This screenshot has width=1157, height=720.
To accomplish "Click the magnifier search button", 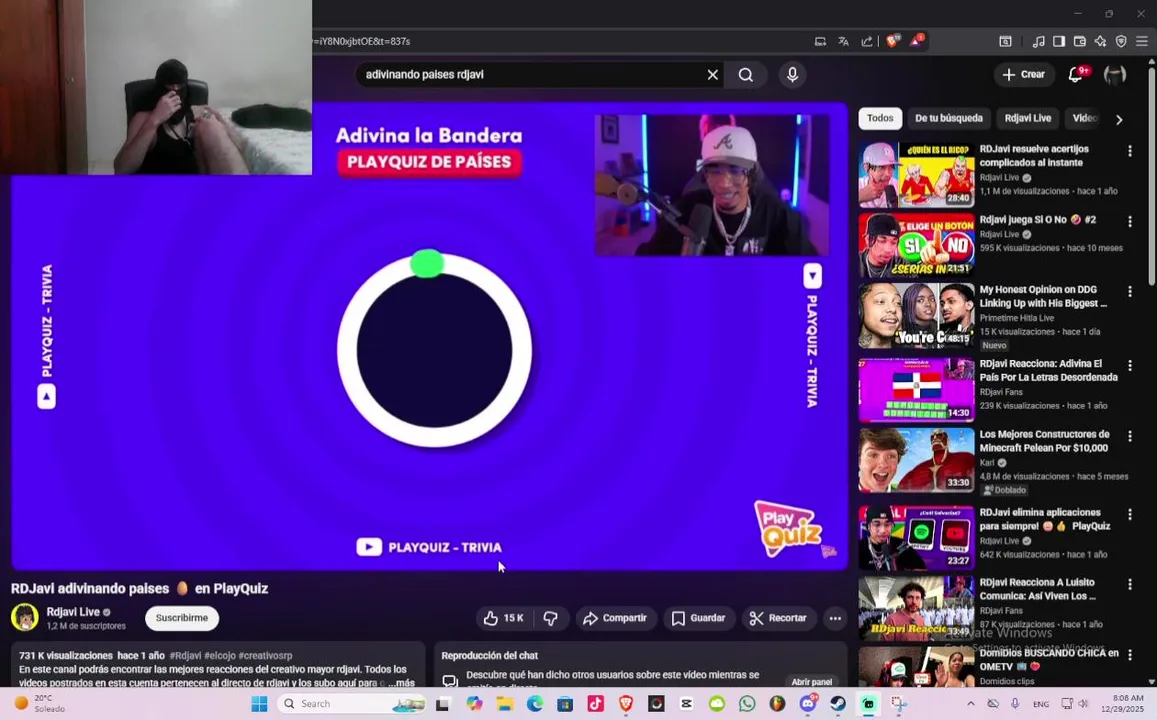I will [746, 75].
